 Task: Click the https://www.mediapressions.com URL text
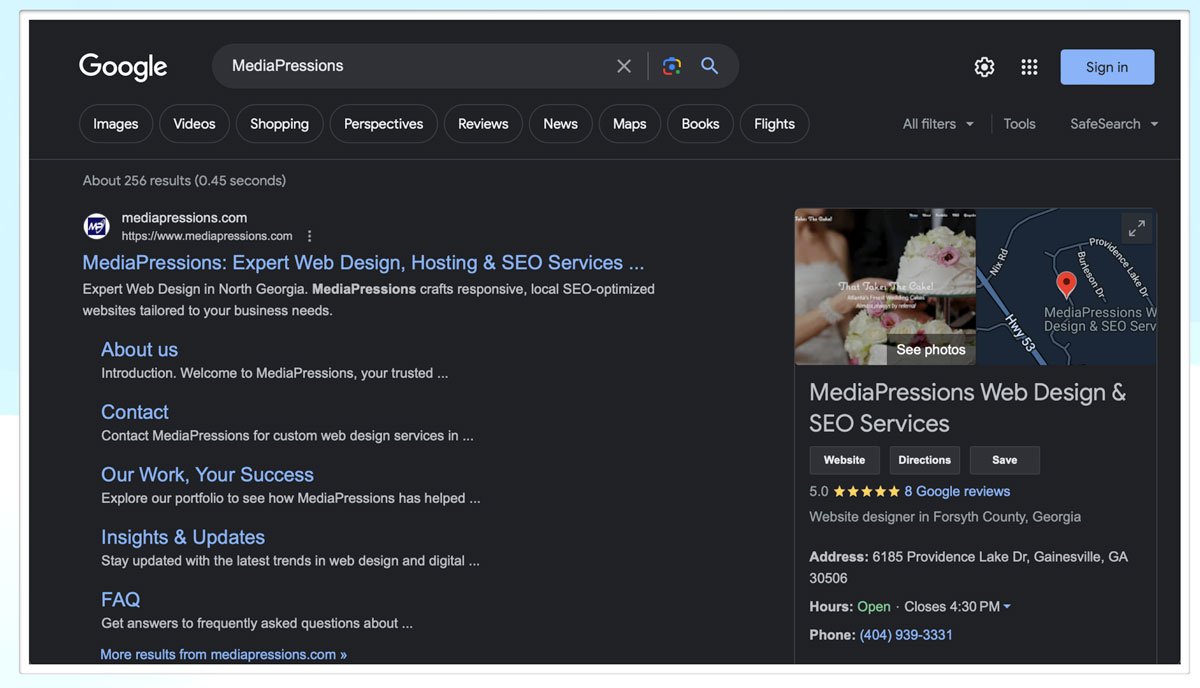point(207,236)
